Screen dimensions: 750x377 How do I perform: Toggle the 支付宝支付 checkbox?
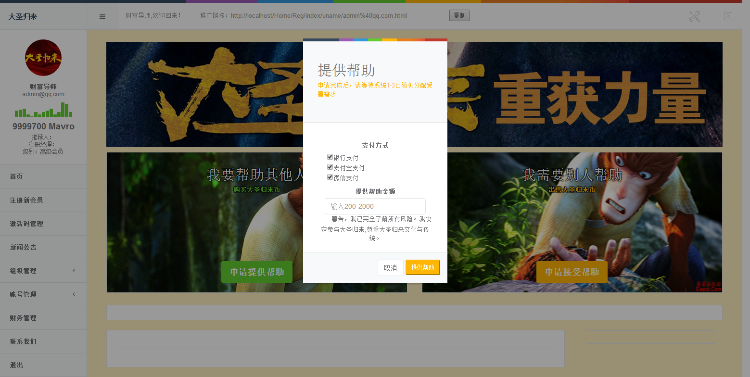(330, 167)
